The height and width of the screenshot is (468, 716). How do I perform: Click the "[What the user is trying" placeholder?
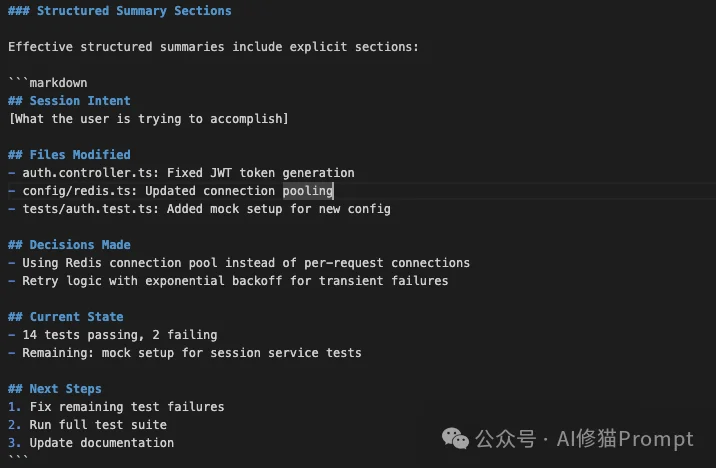[148, 119]
